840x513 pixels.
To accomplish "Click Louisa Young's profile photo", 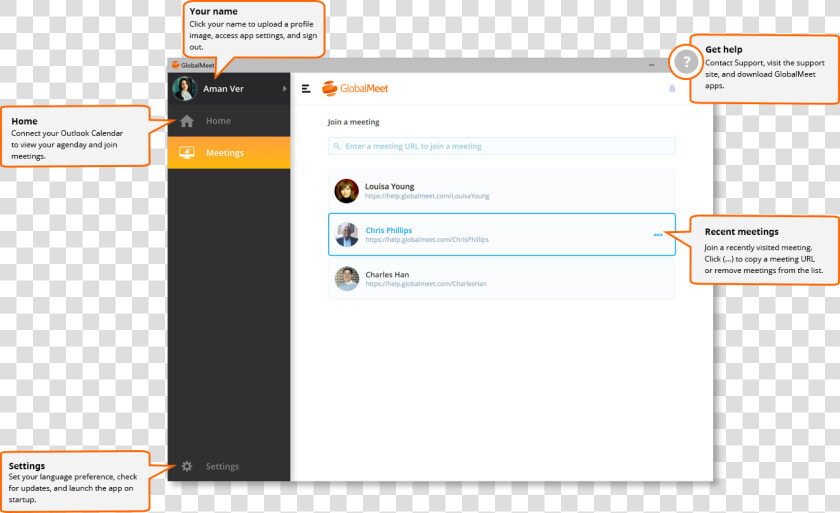I will point(347,191).
